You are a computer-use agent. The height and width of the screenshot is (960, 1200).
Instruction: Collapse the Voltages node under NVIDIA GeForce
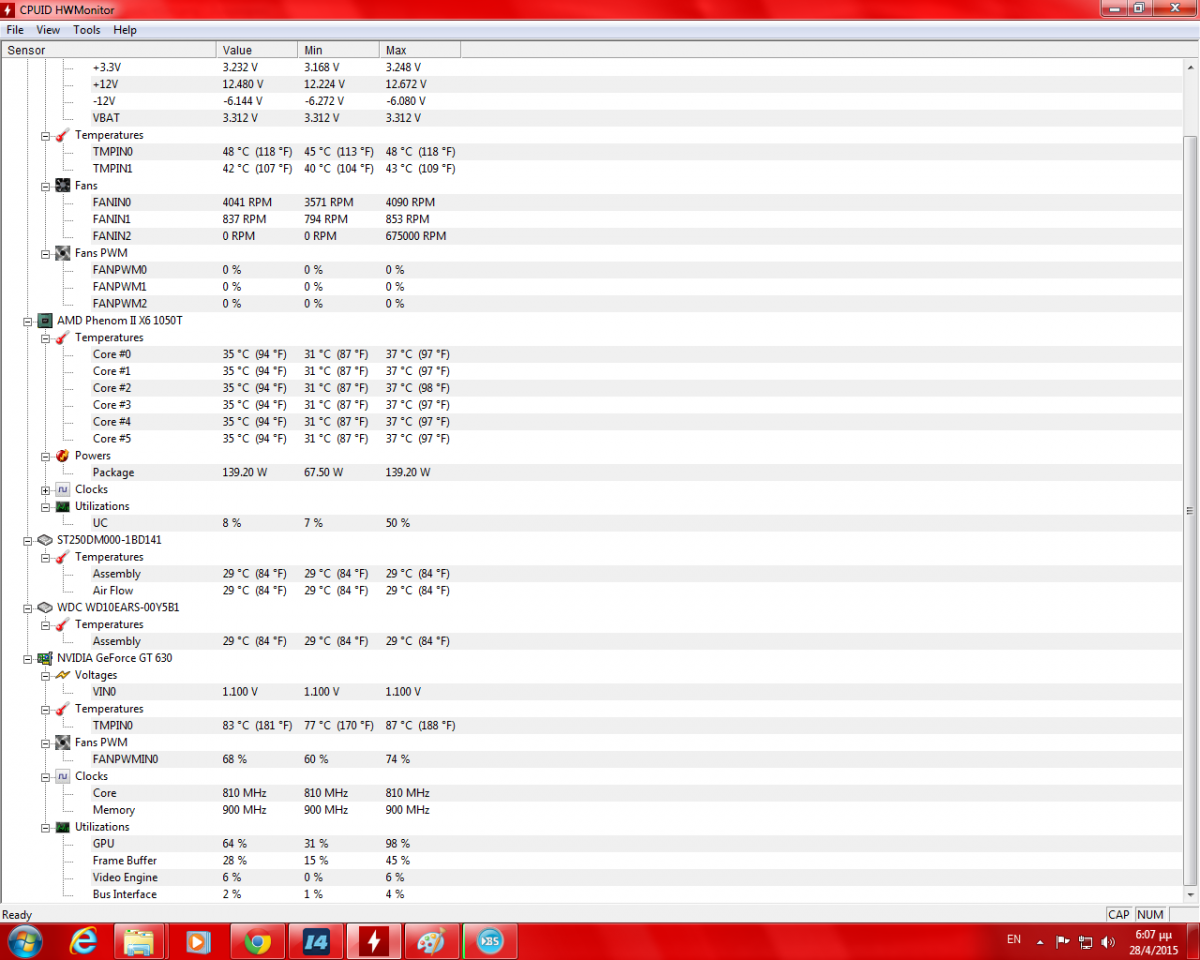[46, 676]
